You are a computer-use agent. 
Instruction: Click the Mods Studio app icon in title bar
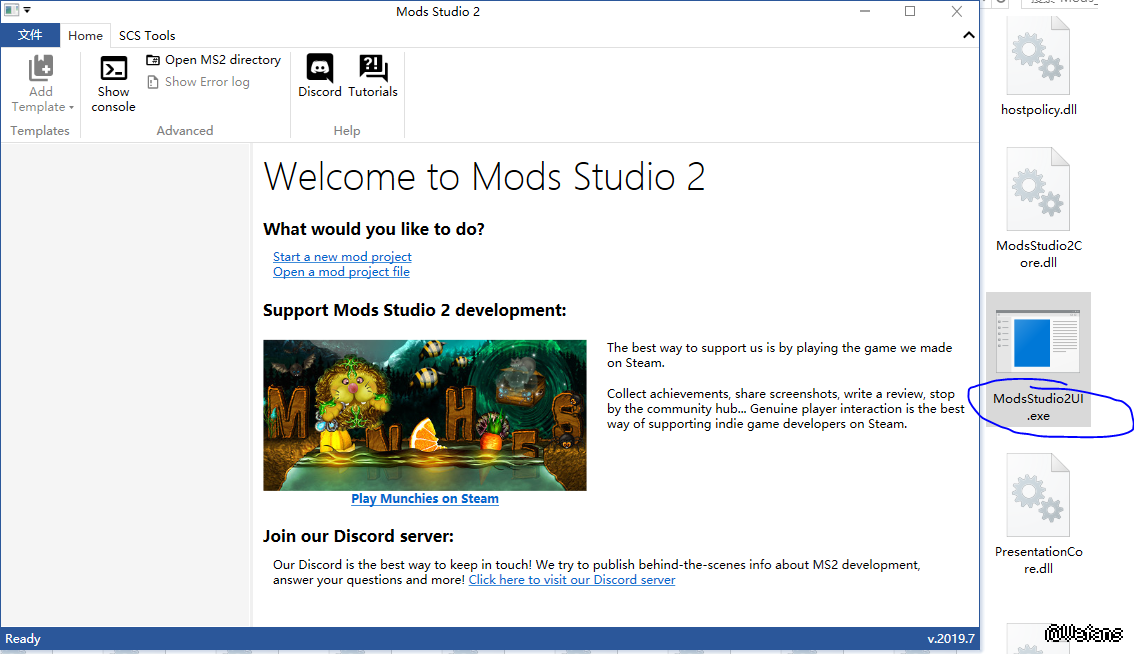click(x=12, y=10)
